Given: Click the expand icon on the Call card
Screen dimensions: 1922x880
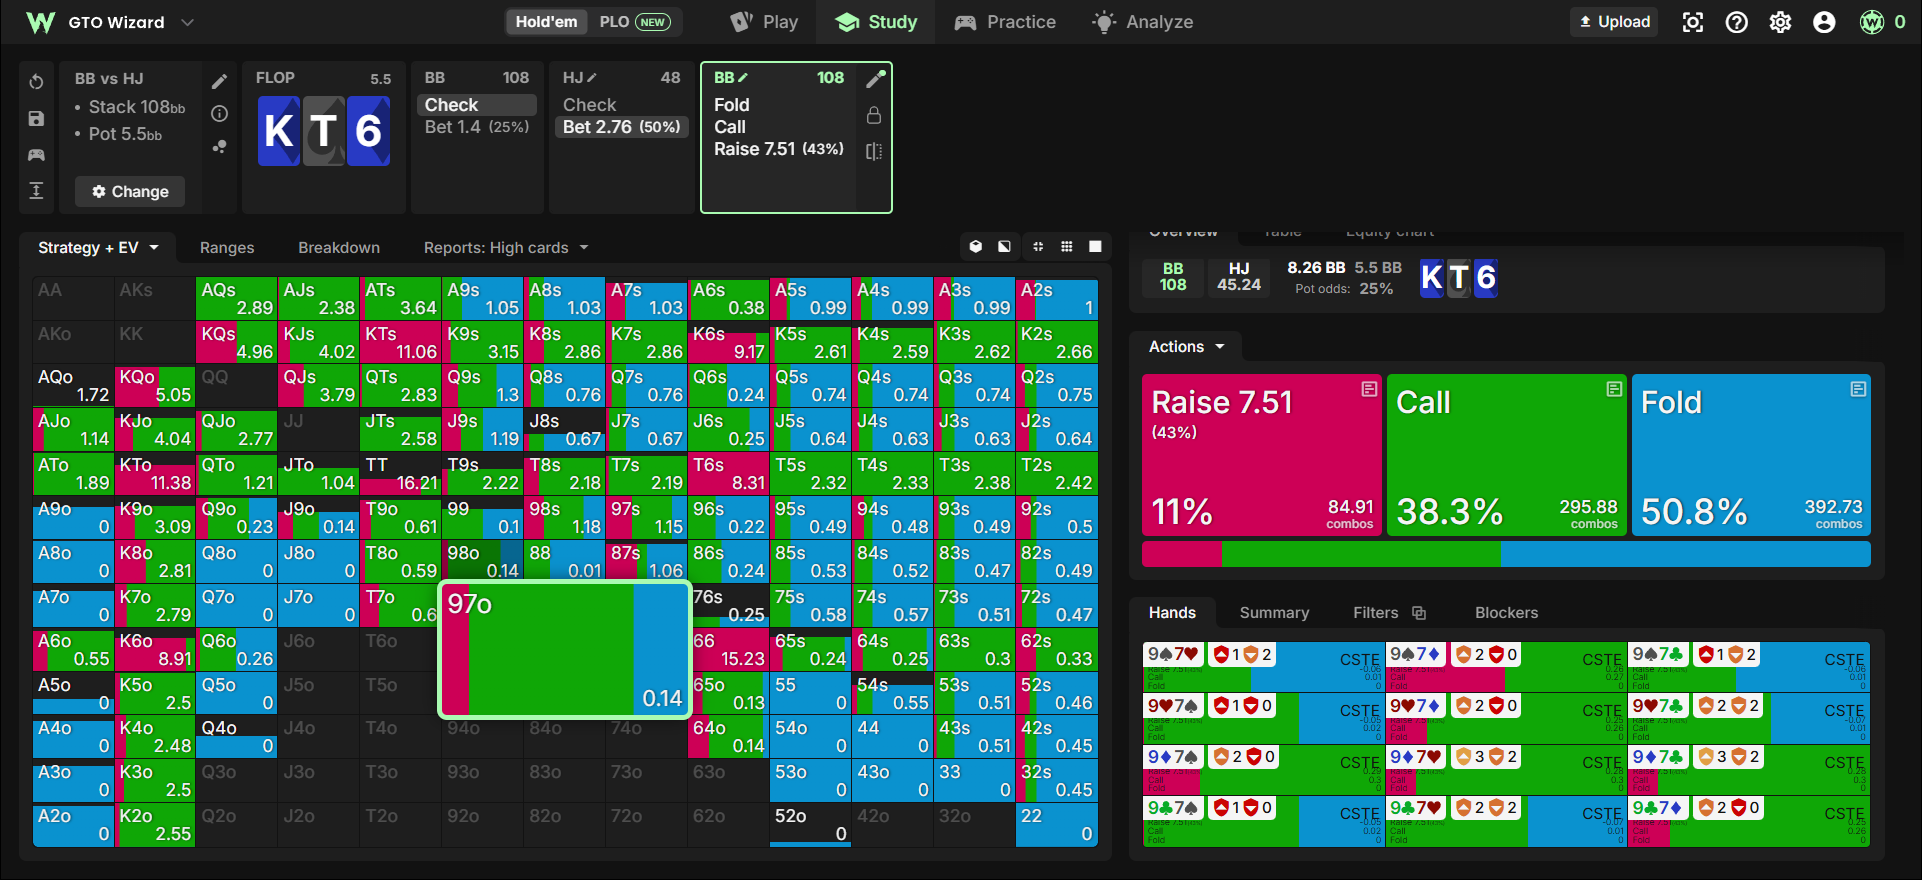Looking at the screenshot, I should pos(1615,389).
